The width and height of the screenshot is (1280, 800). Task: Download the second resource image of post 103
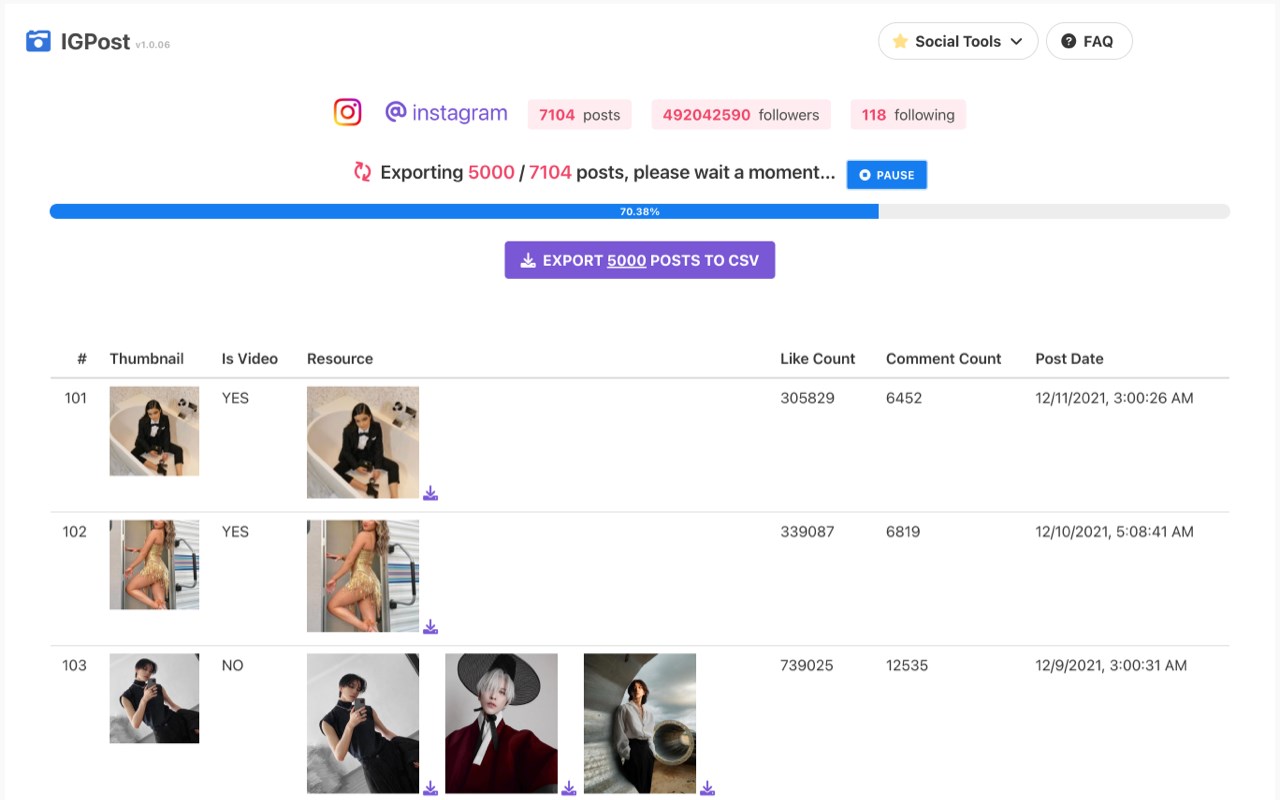(568, 788)
